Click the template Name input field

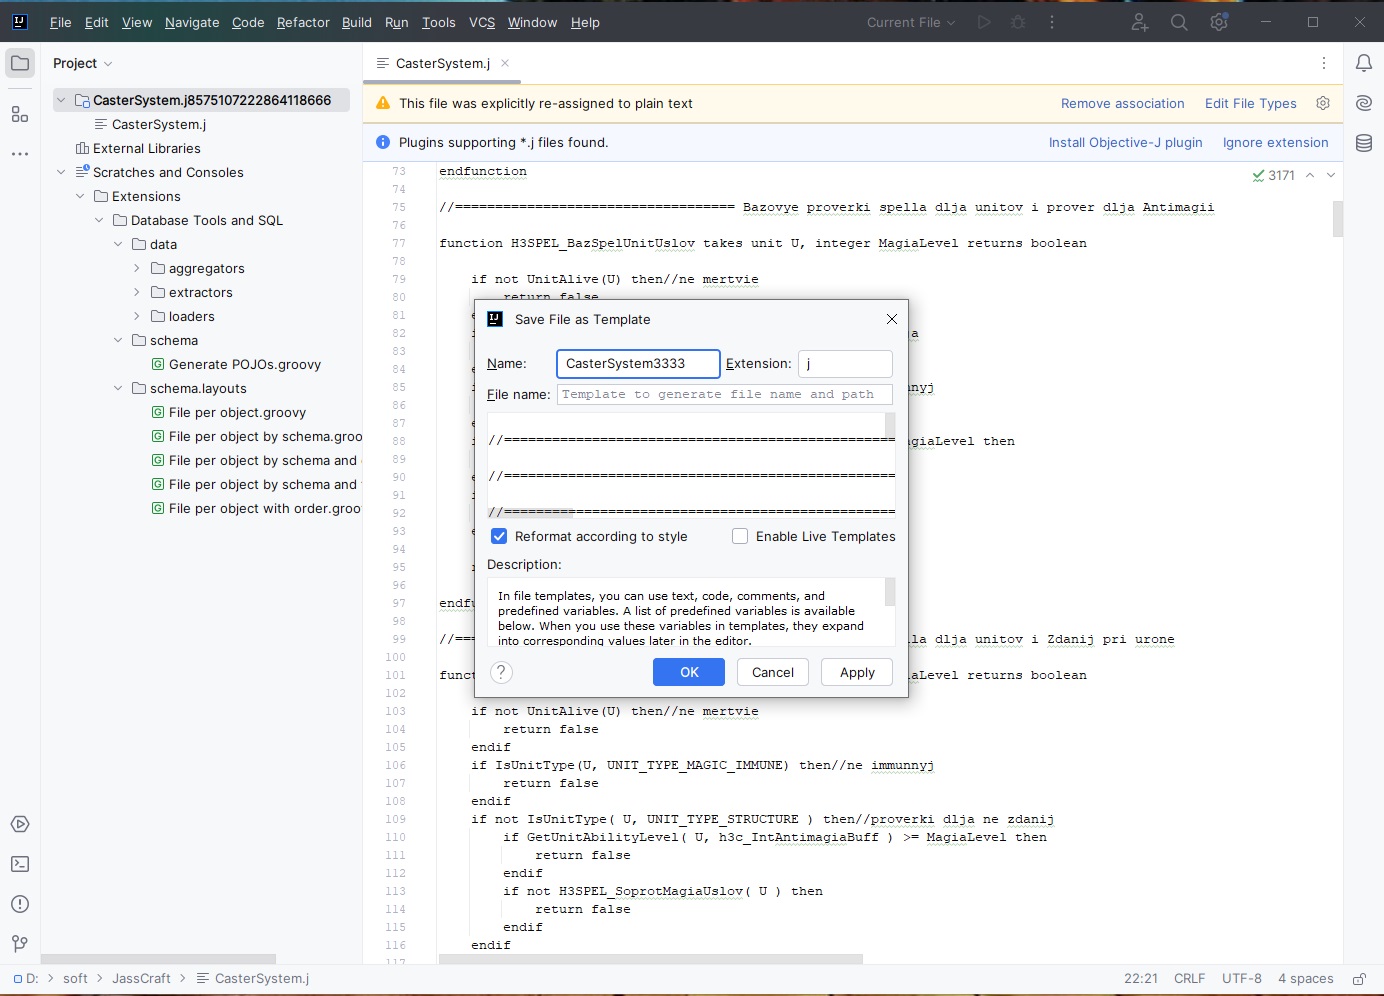coord(637,363)
